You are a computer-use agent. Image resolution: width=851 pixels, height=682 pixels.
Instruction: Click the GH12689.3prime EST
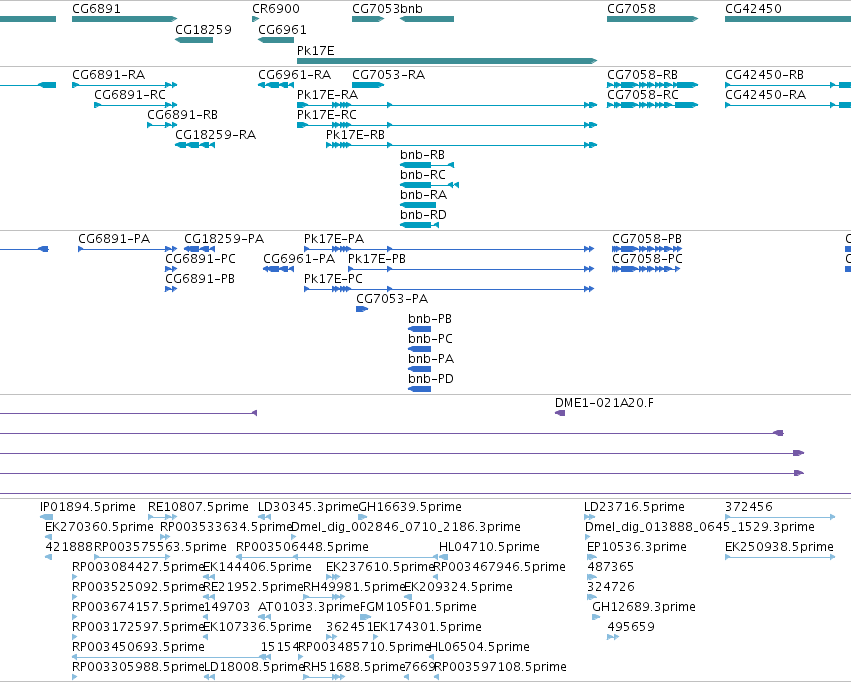[x=596, y=617]
